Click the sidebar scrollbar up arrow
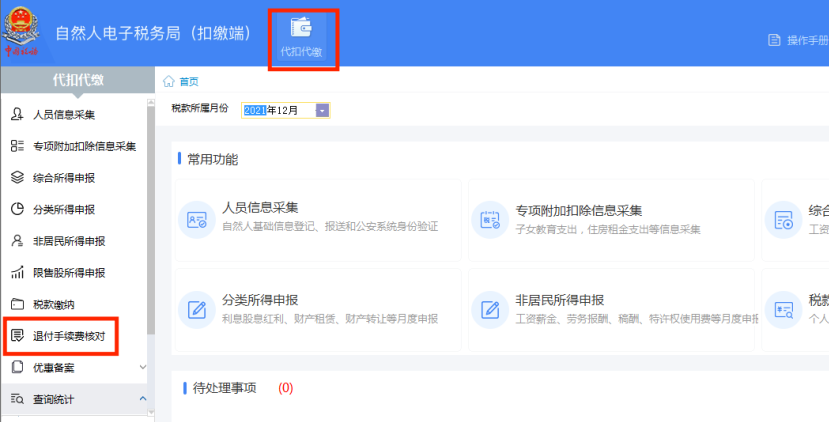Screen dimensions: 829x422 (x=151, y=103)
